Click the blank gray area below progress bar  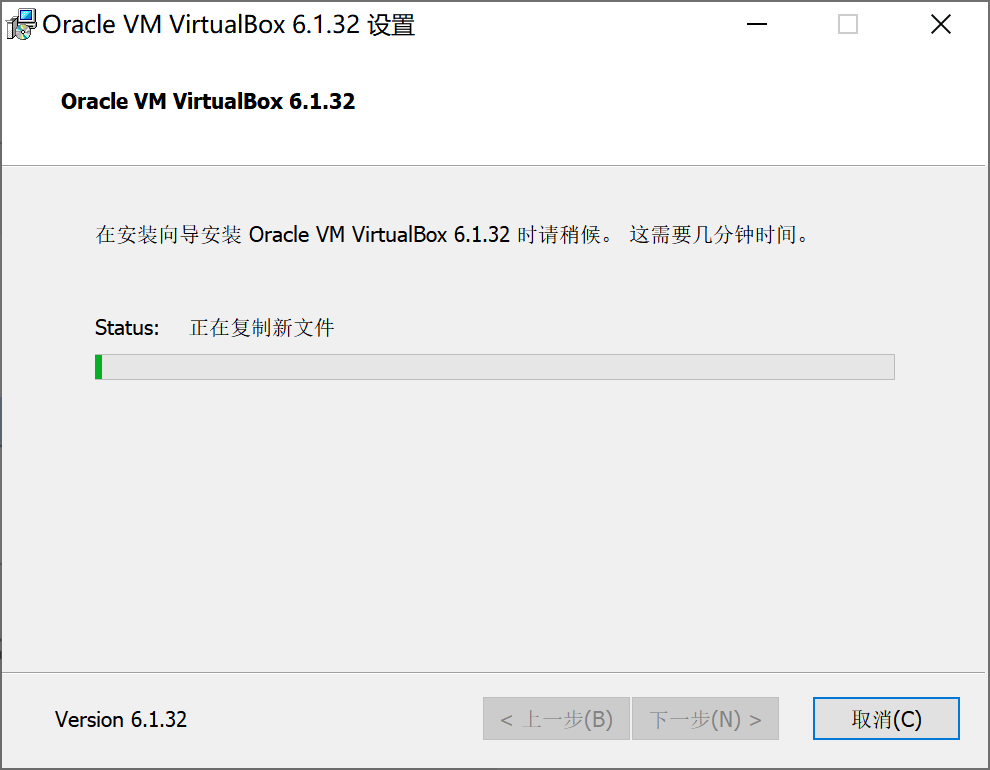494,524
